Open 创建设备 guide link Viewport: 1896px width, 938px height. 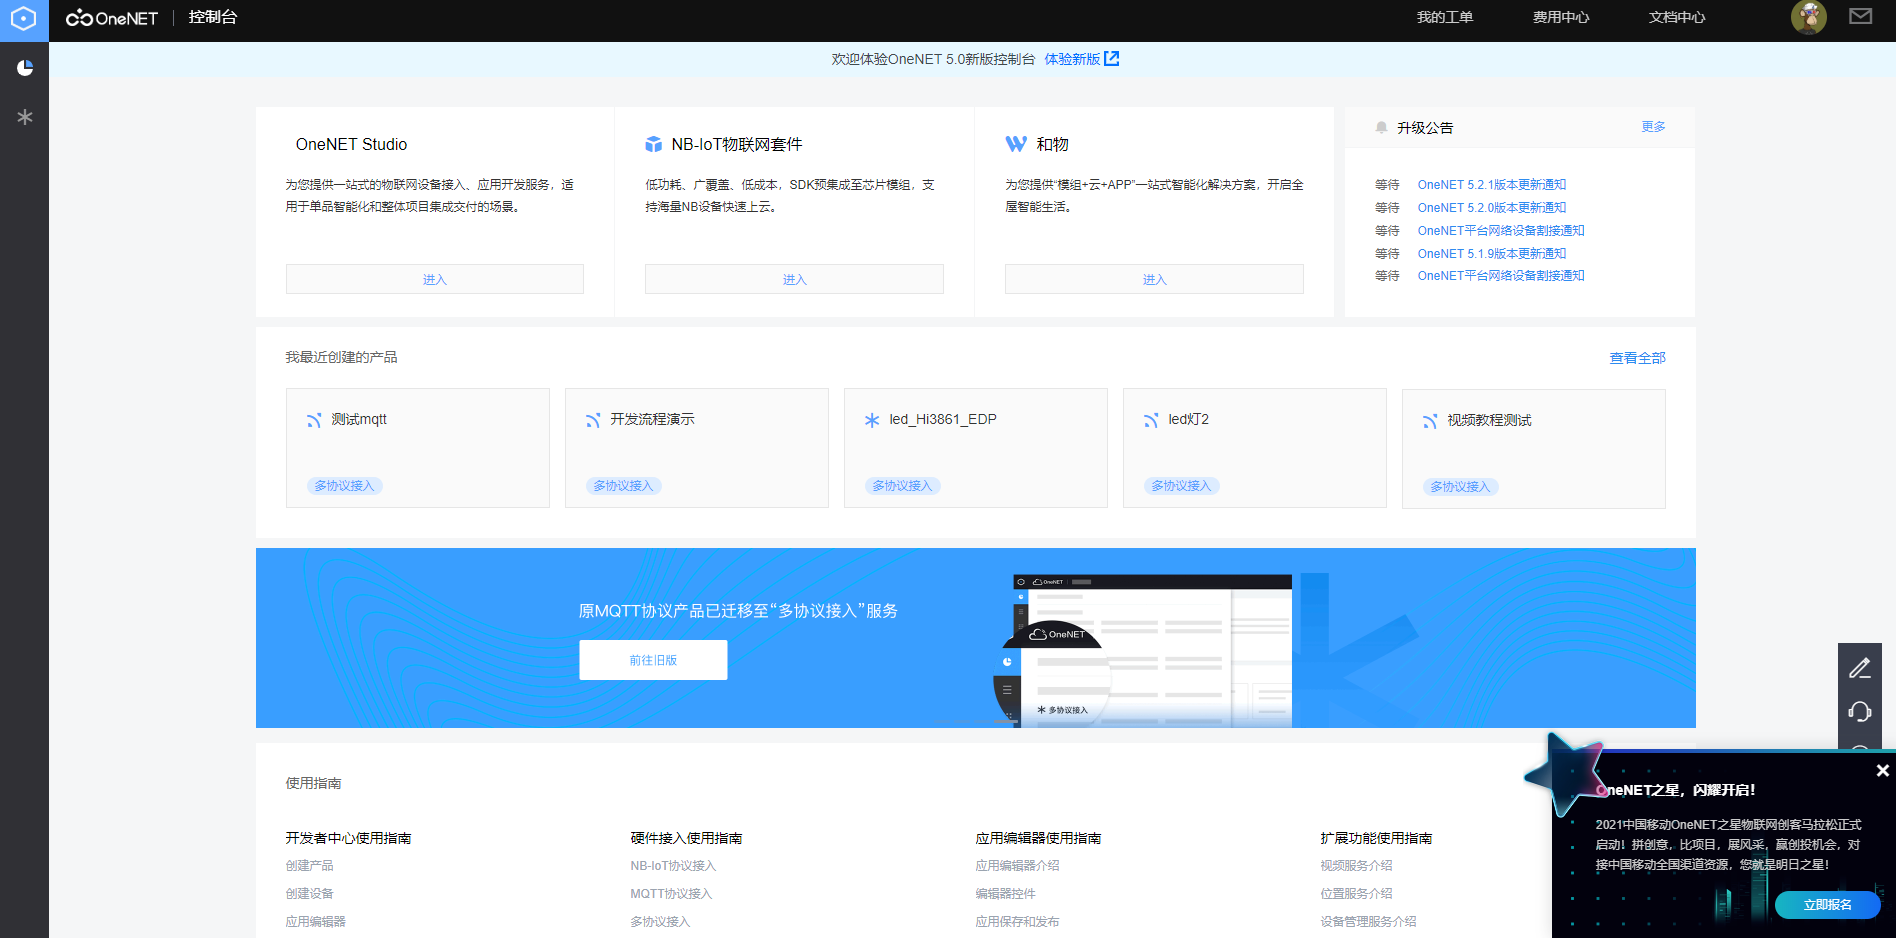(309, 894)
